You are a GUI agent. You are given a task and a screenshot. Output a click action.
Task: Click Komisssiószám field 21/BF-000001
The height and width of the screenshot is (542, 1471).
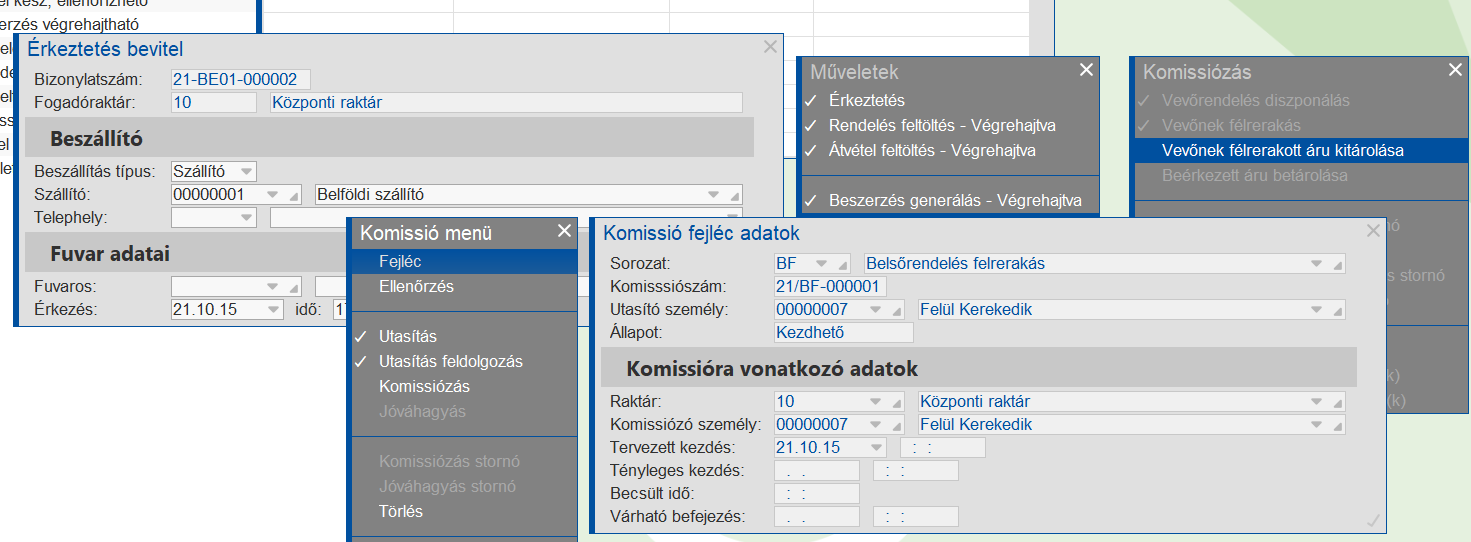(831, 287)
